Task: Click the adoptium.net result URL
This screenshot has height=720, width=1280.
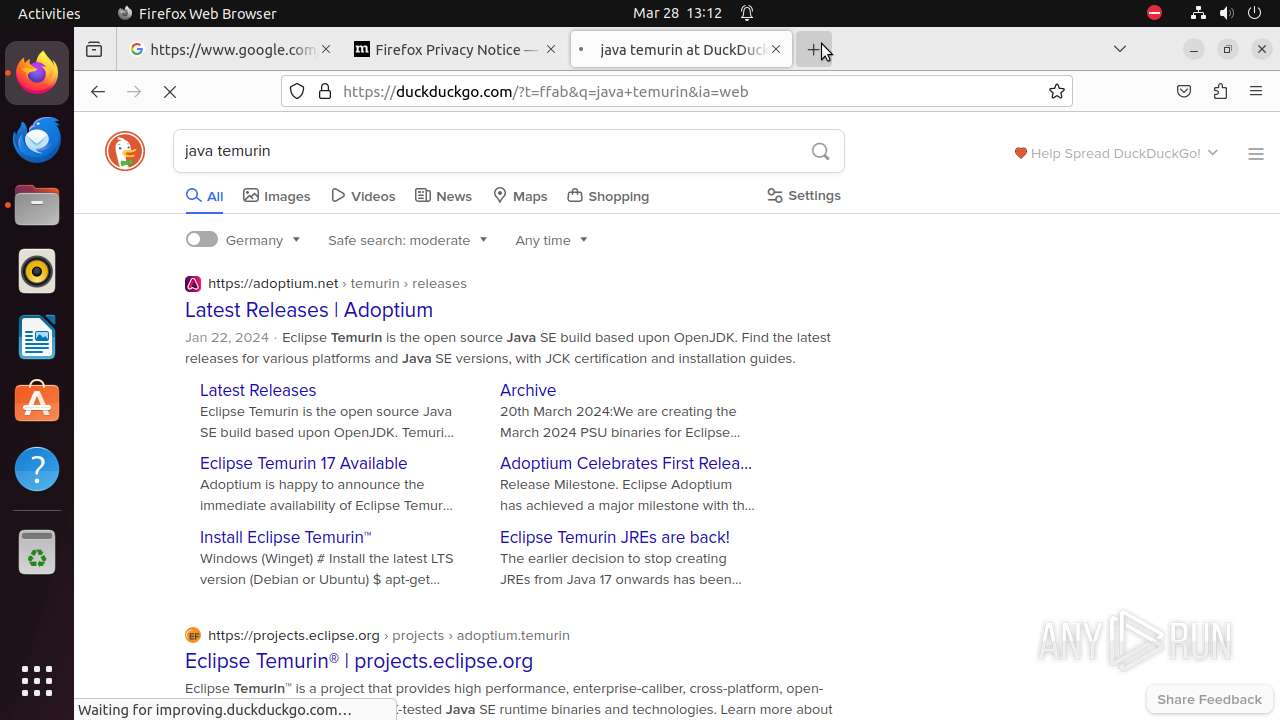Action: [337, 283]
